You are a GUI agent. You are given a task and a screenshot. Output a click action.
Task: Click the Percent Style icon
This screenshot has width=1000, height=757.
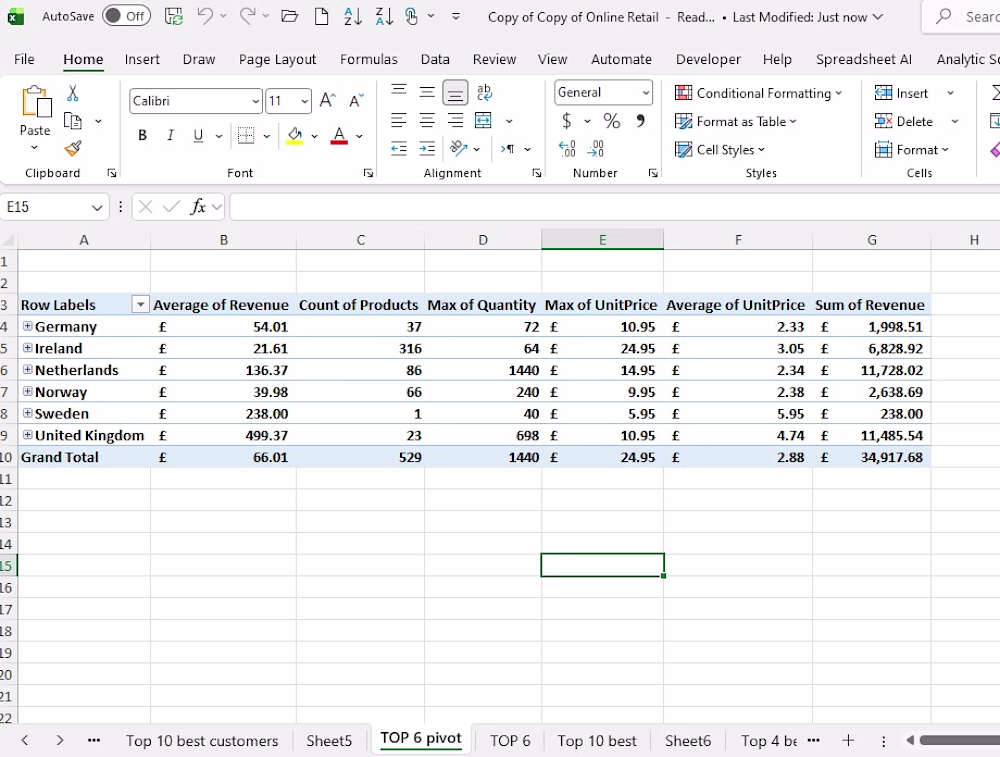click(x=611, y=121)
